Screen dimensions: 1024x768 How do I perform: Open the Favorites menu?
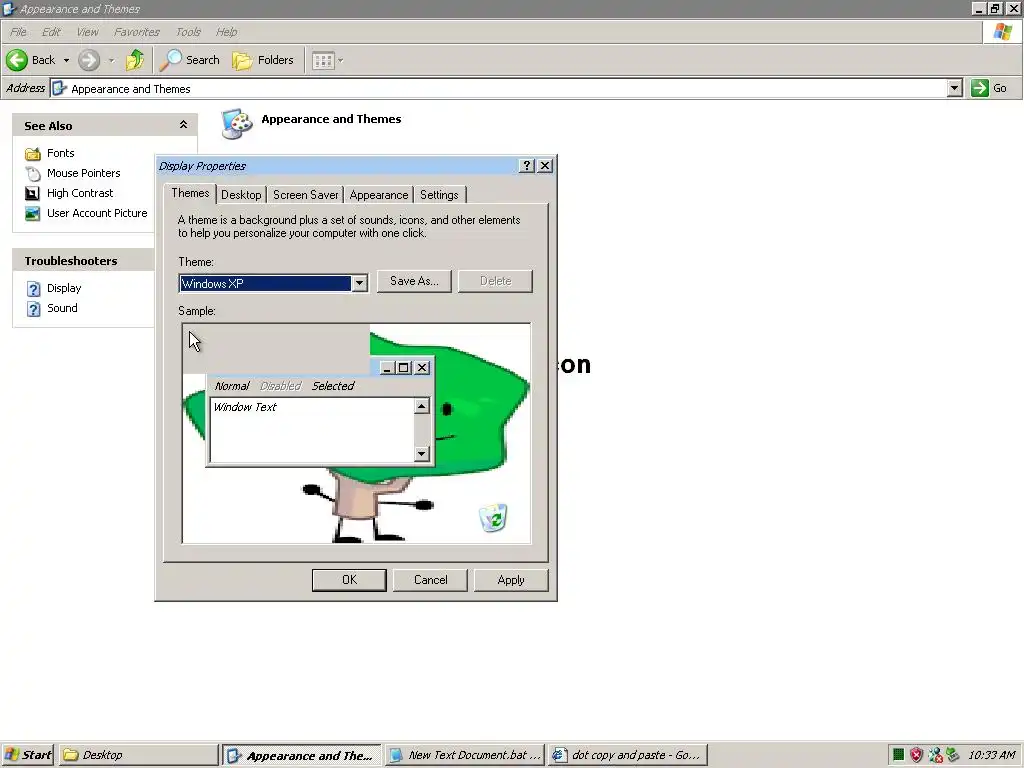(x=136, y=32)
